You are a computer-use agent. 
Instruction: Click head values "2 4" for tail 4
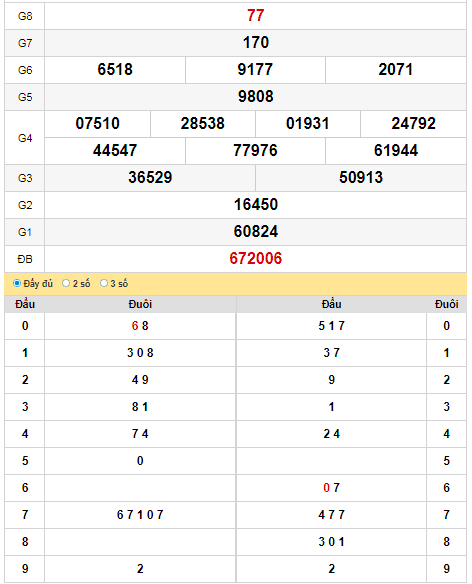coord(332,434)
